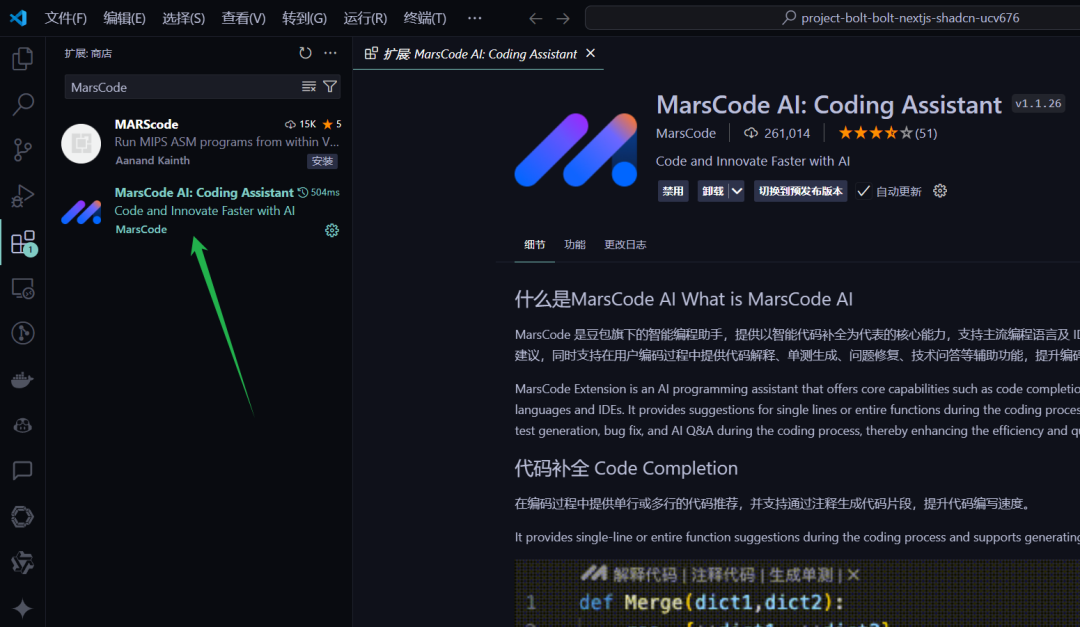Image resolution: width=1080 pixels, height=627 pixels.
Task: Open the gear menu on extension detail page
Action: tap(940, 191)
